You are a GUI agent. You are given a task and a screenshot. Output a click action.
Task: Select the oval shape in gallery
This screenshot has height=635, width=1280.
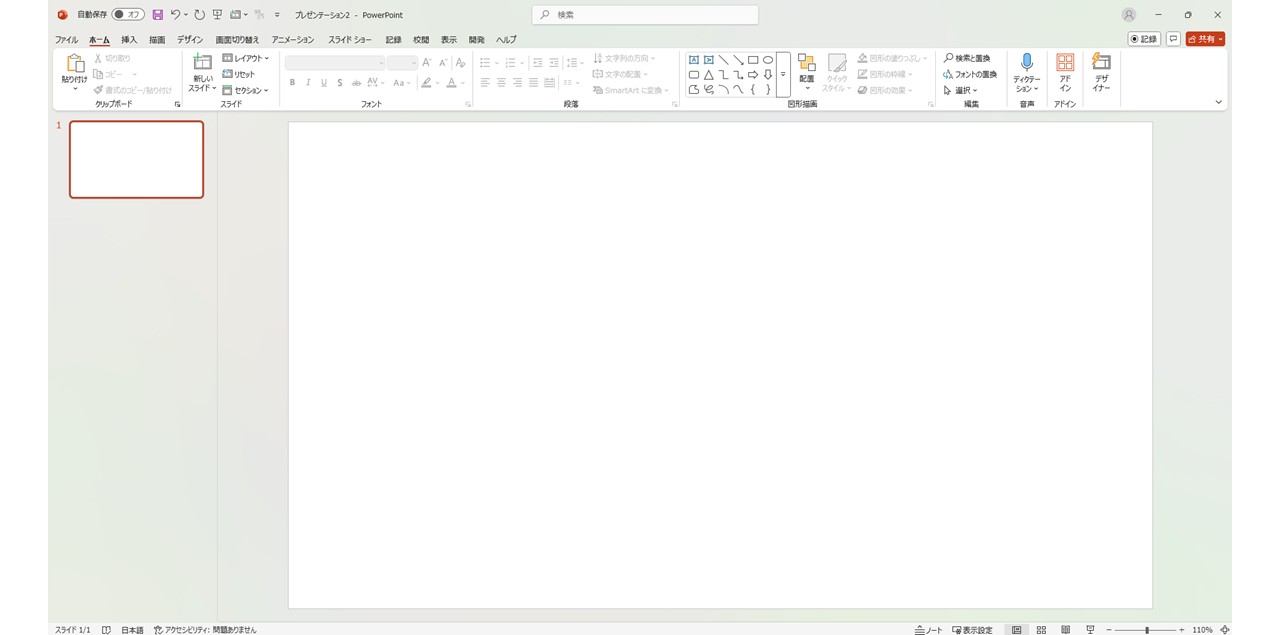(768, 60)
